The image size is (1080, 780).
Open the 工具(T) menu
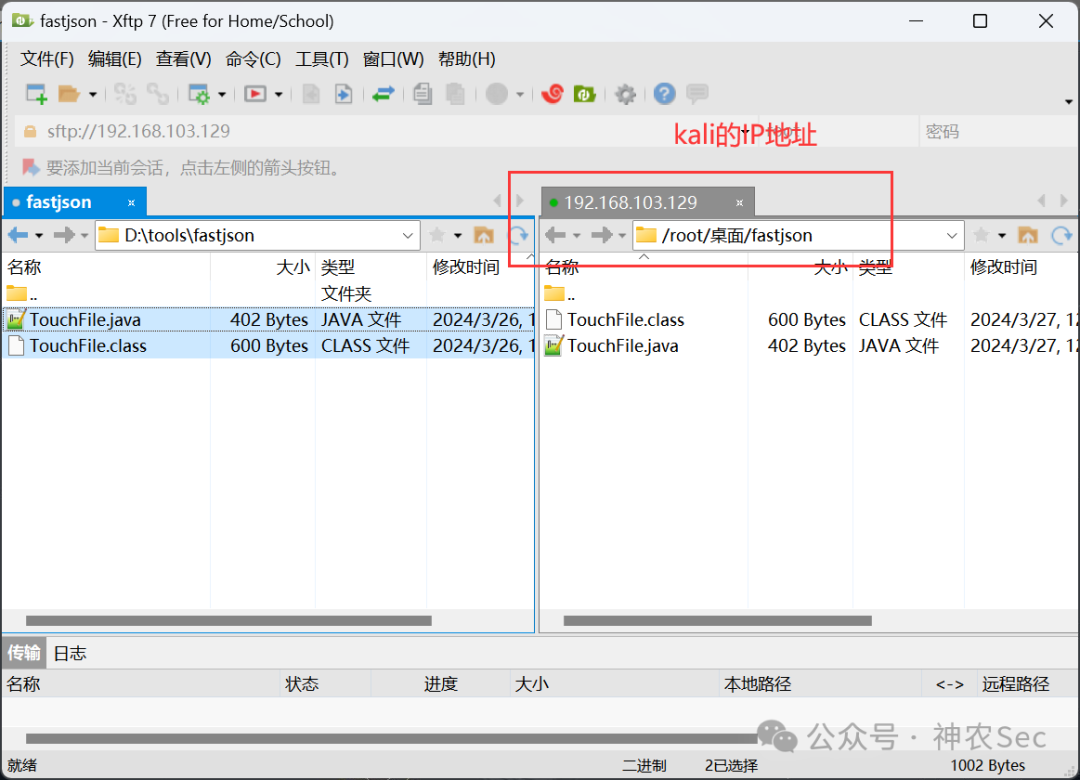[322, 59]
